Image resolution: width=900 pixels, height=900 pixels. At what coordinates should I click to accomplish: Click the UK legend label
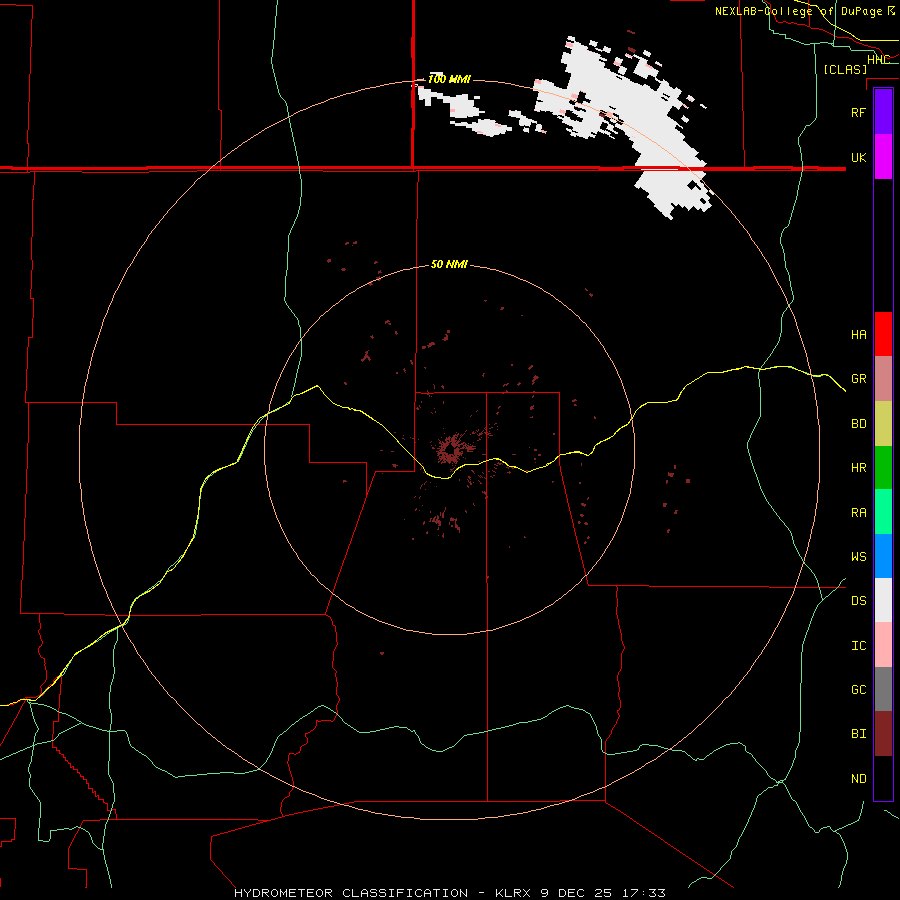pyautogui.click(x=858, y=157)
